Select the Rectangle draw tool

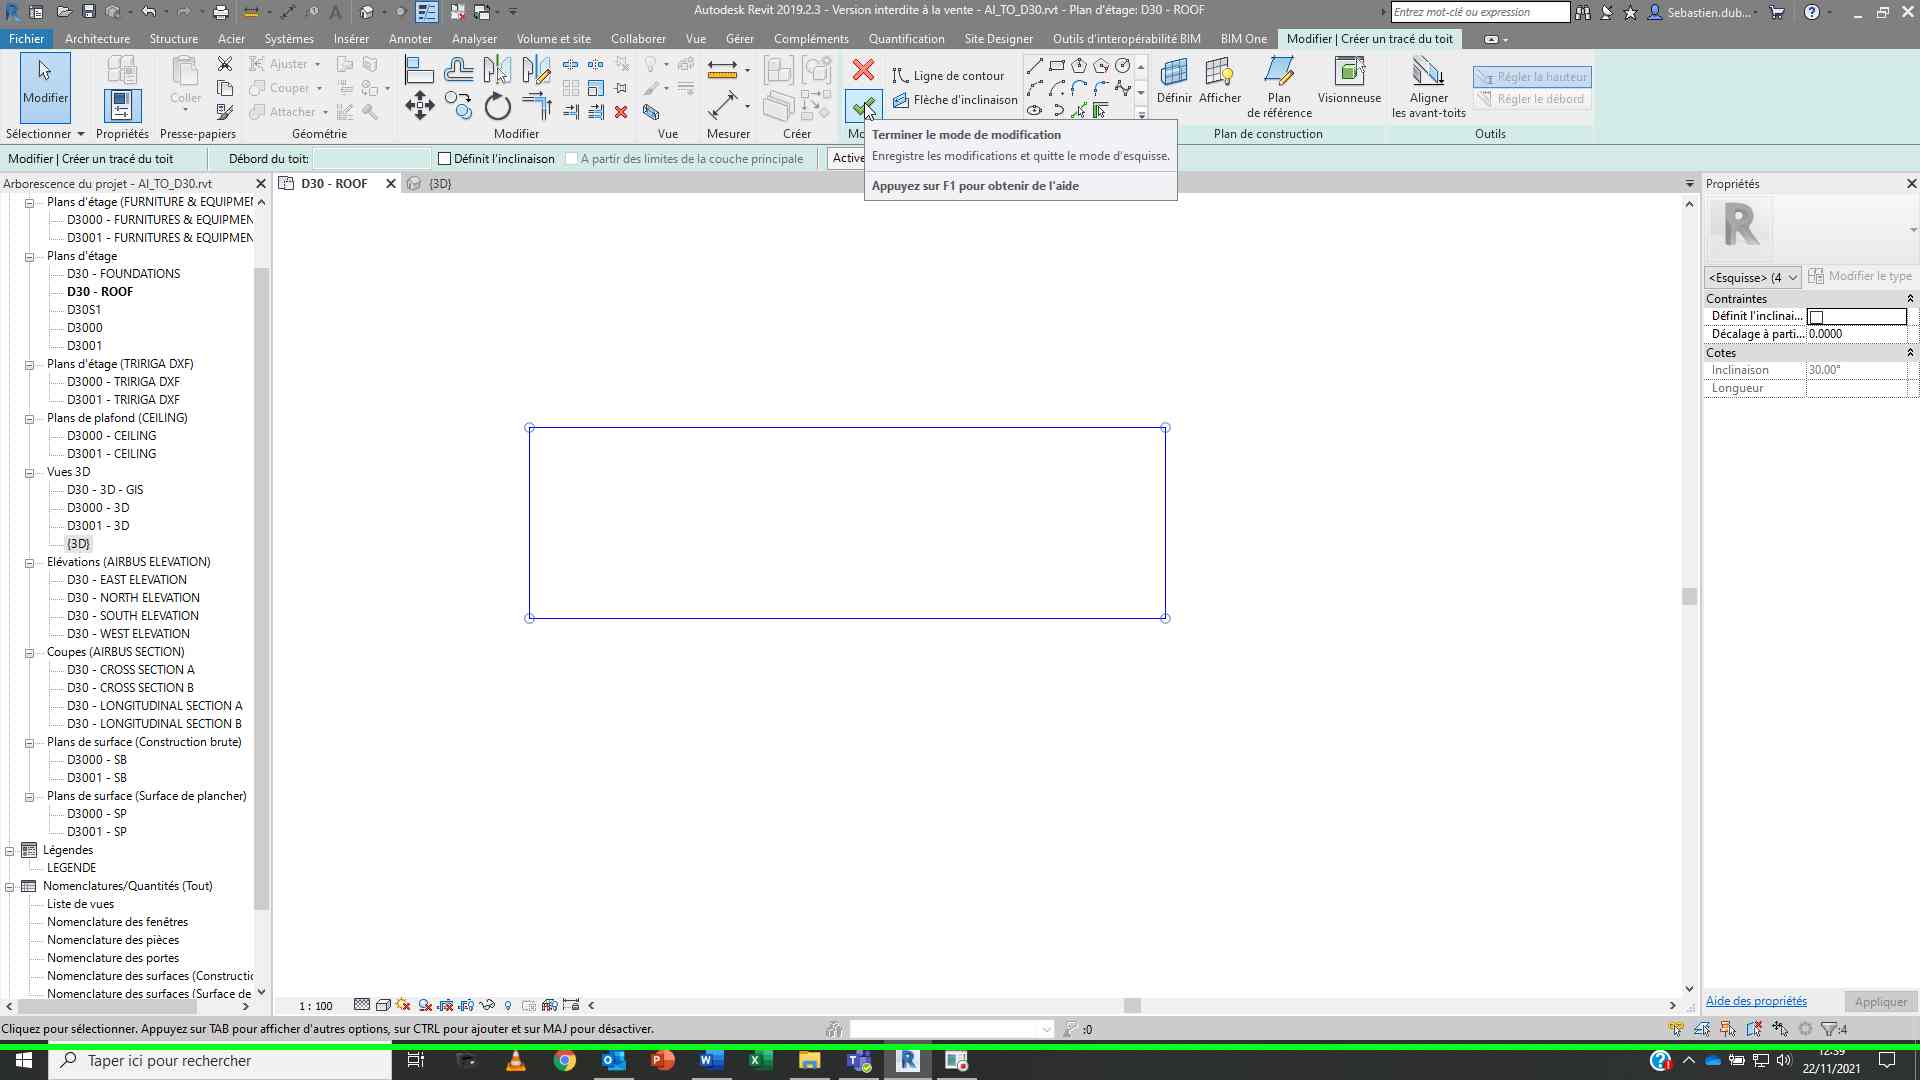click(1057, 66)
